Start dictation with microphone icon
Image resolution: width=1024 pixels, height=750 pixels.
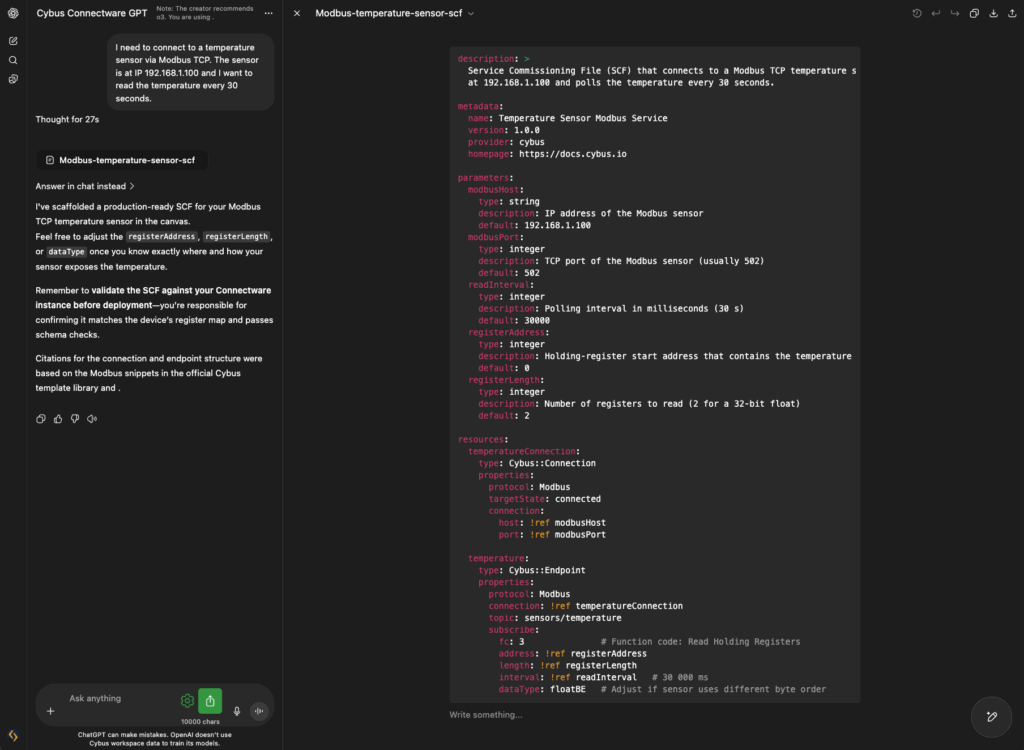click(237, 711)
